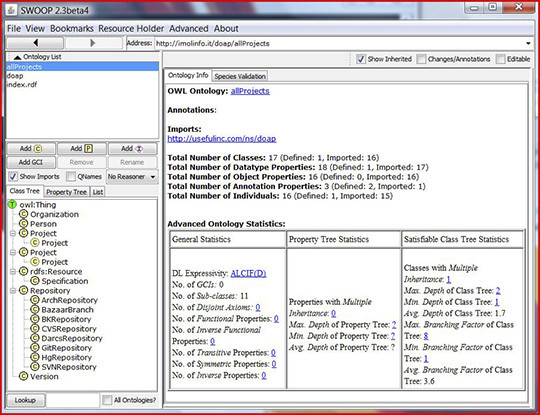Image resolution: width=540 pixels, height=415 pixels.
Task: Select doap in the Ontology List
Action: tap(82, 76)
